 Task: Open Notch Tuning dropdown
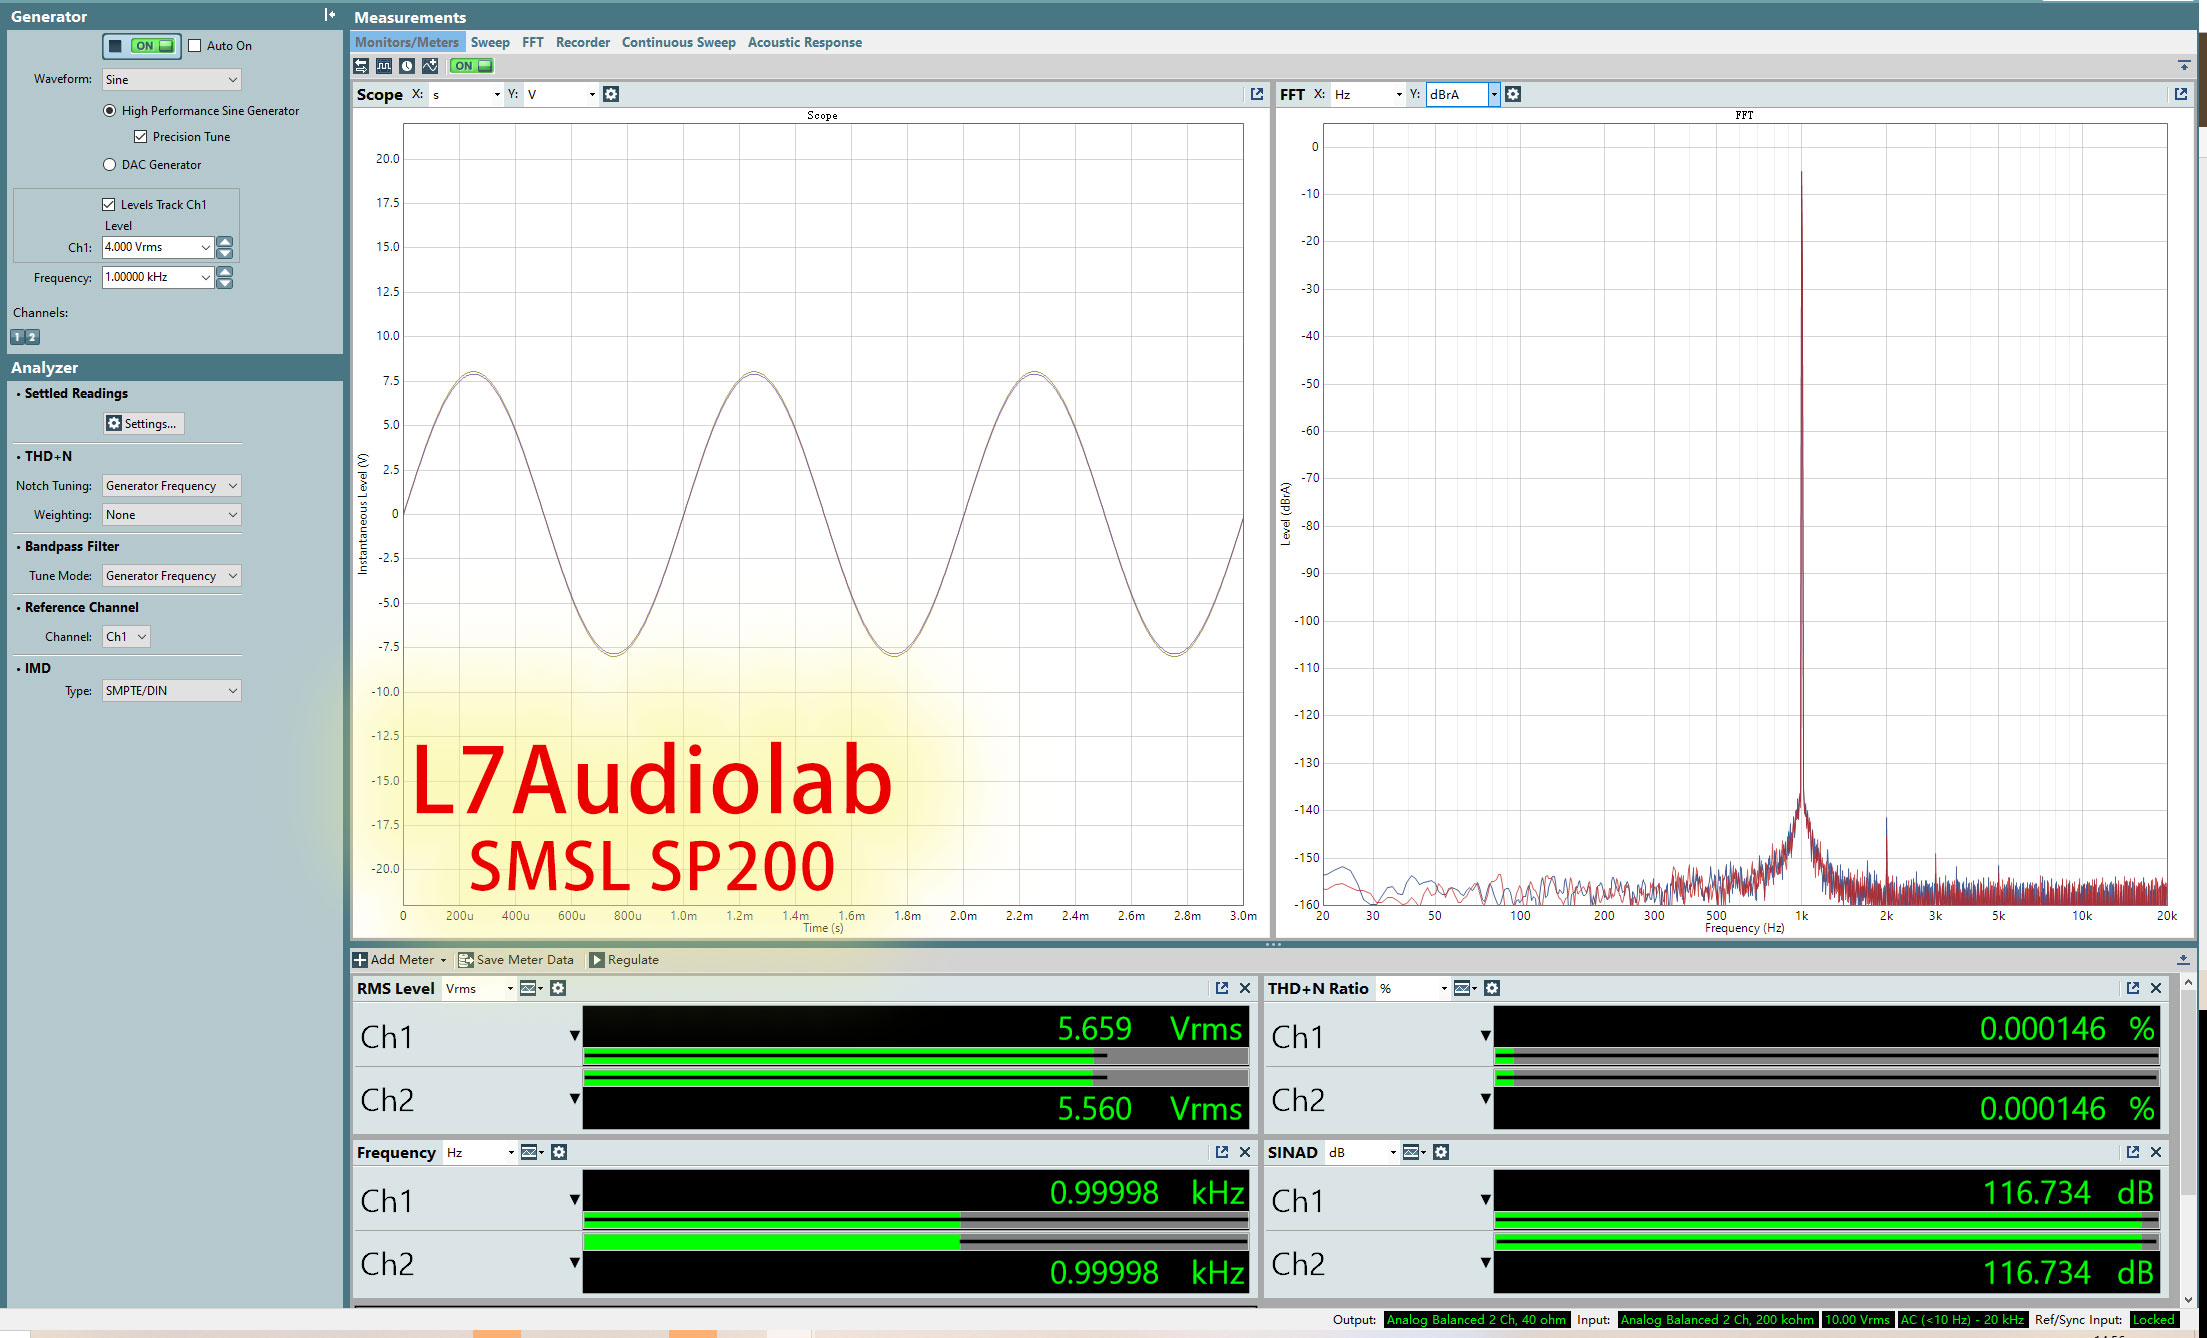[x=171, y=486]
